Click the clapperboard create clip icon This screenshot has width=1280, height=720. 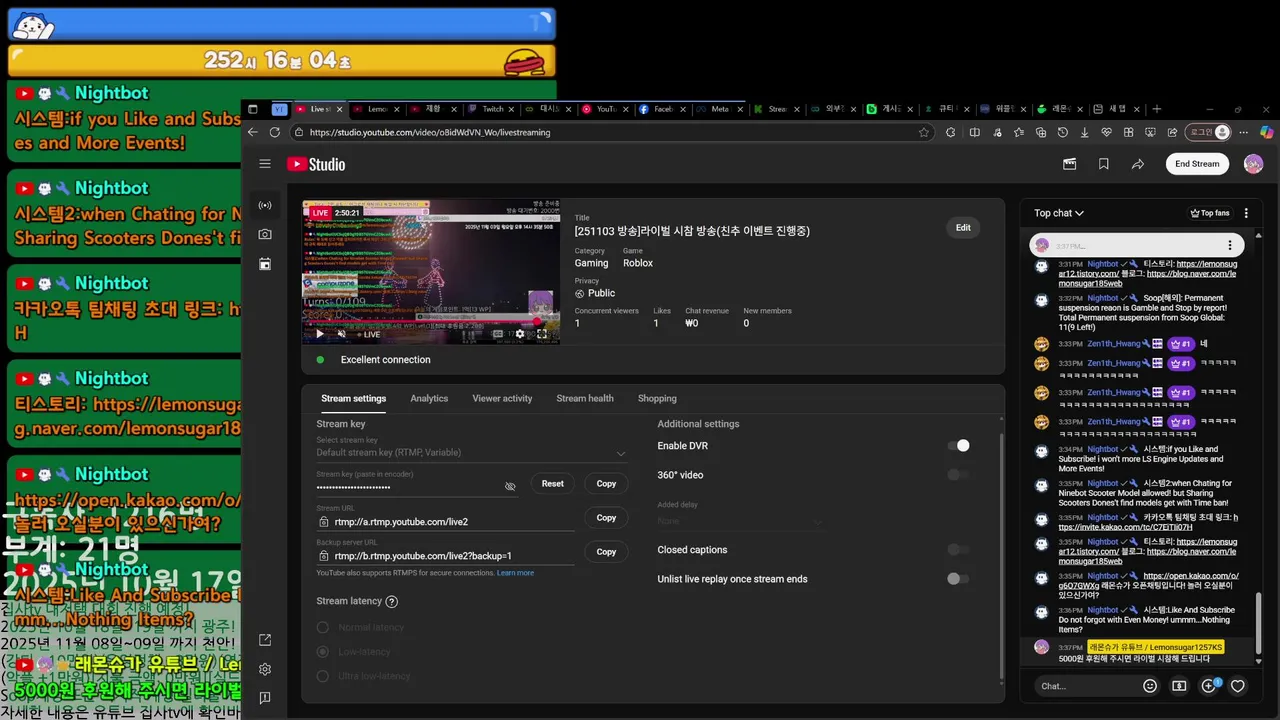tap(1069, 164)
